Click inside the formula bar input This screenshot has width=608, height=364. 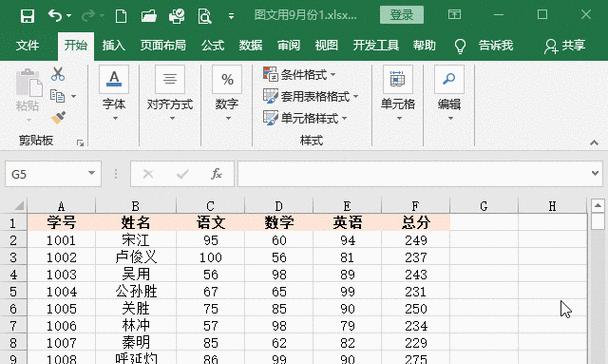click(x=413, y=174)
